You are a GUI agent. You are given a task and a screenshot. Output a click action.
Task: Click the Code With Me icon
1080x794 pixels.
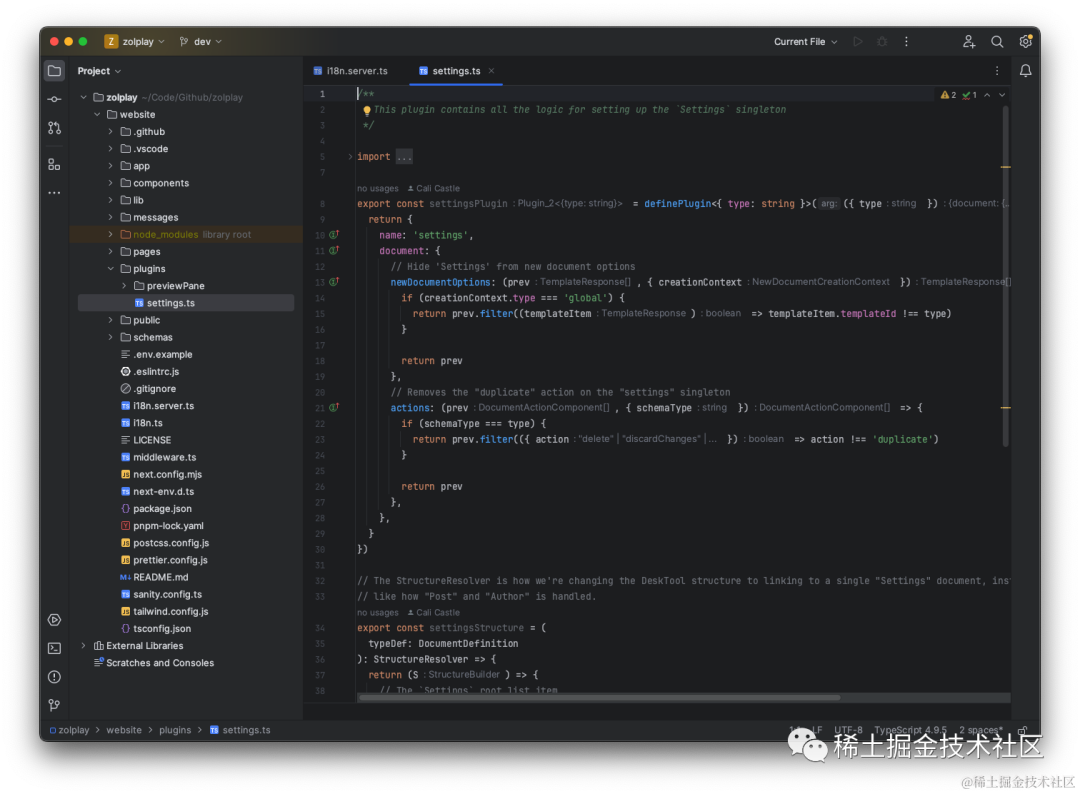(x=968, y=42)
